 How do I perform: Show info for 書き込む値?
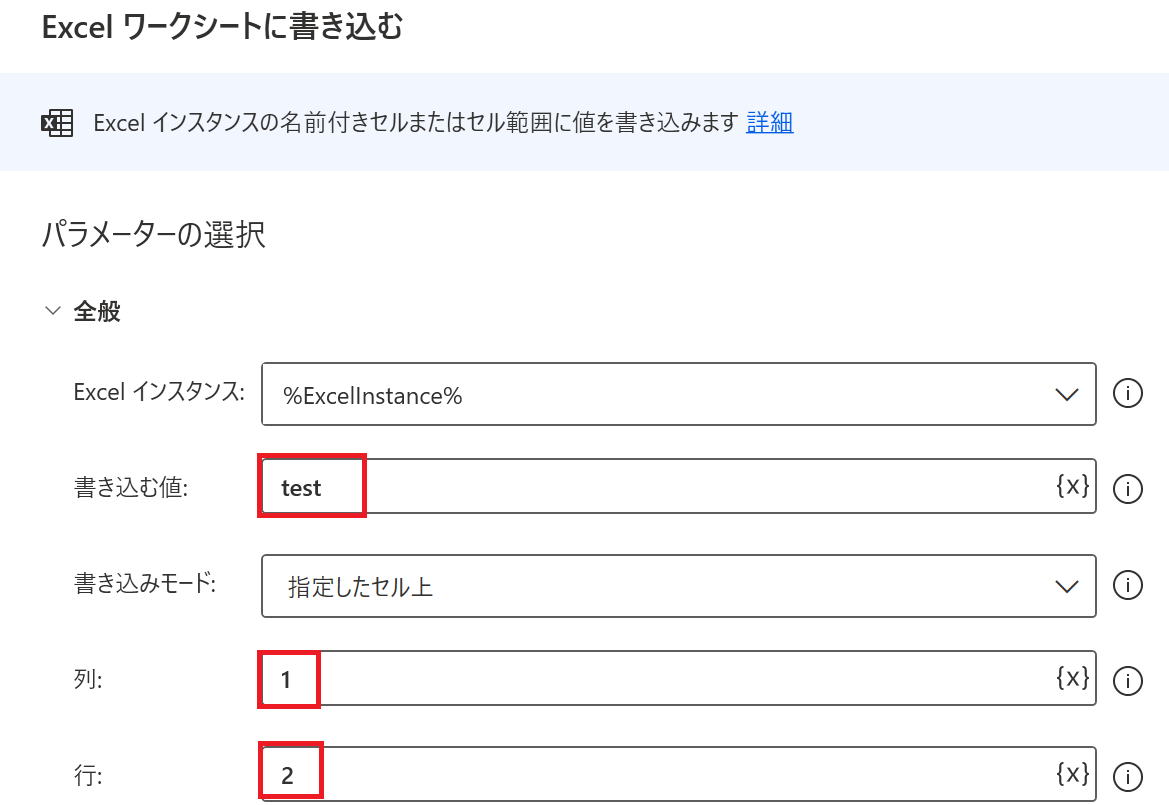(x=1127, y=488)
